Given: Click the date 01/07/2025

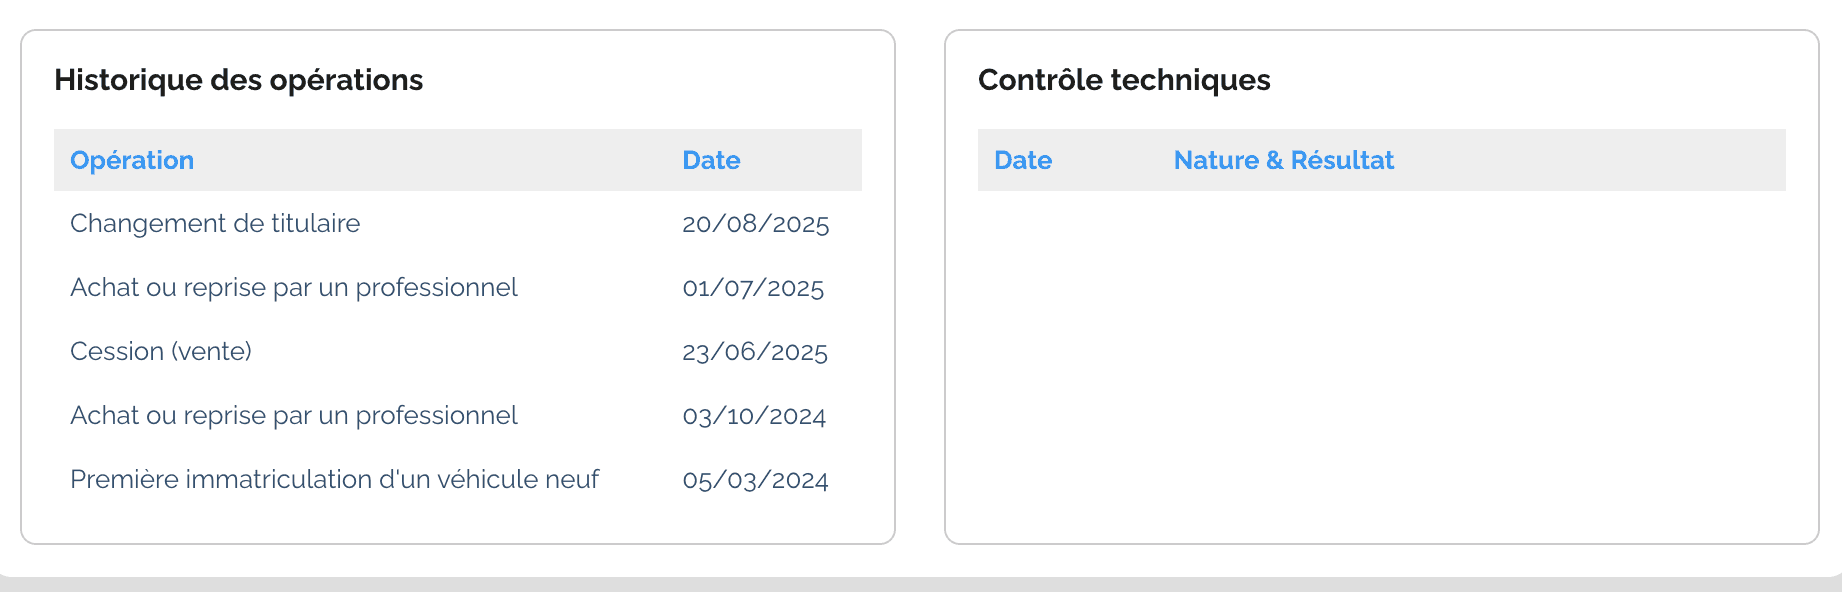Looking at the screenshot, I should coord(752,288).
